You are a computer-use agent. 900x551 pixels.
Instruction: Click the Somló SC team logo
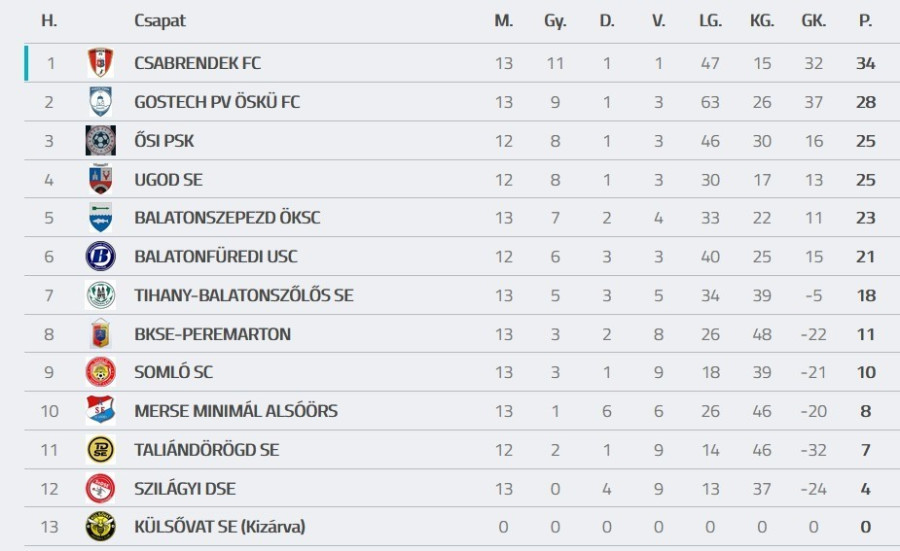click(100, 372)
